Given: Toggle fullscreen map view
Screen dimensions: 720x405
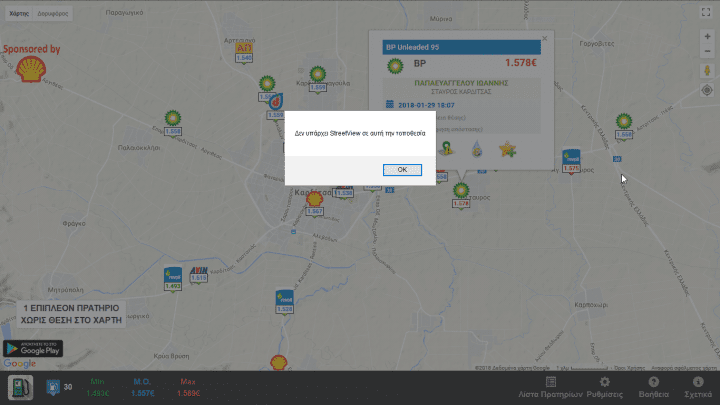Looking at the screenshot, I should click(x=706, y=12).
